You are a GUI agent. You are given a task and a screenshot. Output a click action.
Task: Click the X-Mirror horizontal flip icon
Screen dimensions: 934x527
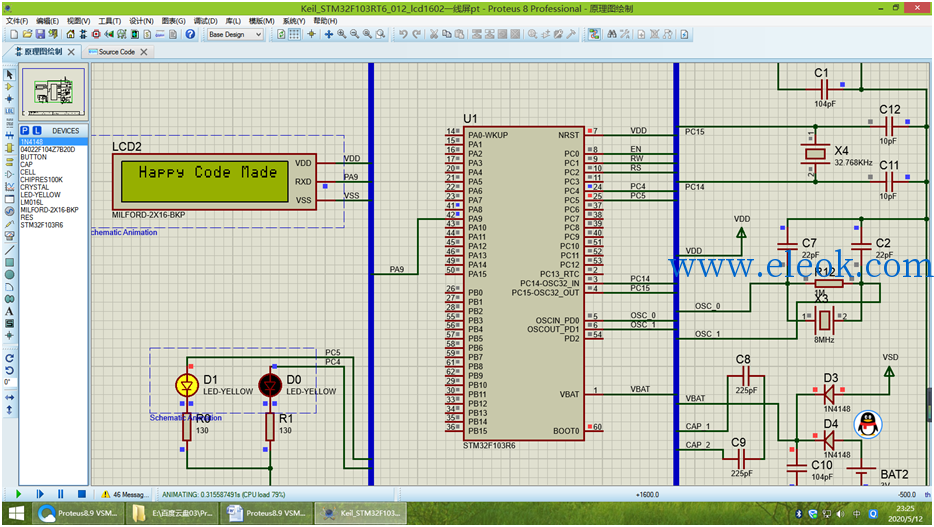(10, 397)
